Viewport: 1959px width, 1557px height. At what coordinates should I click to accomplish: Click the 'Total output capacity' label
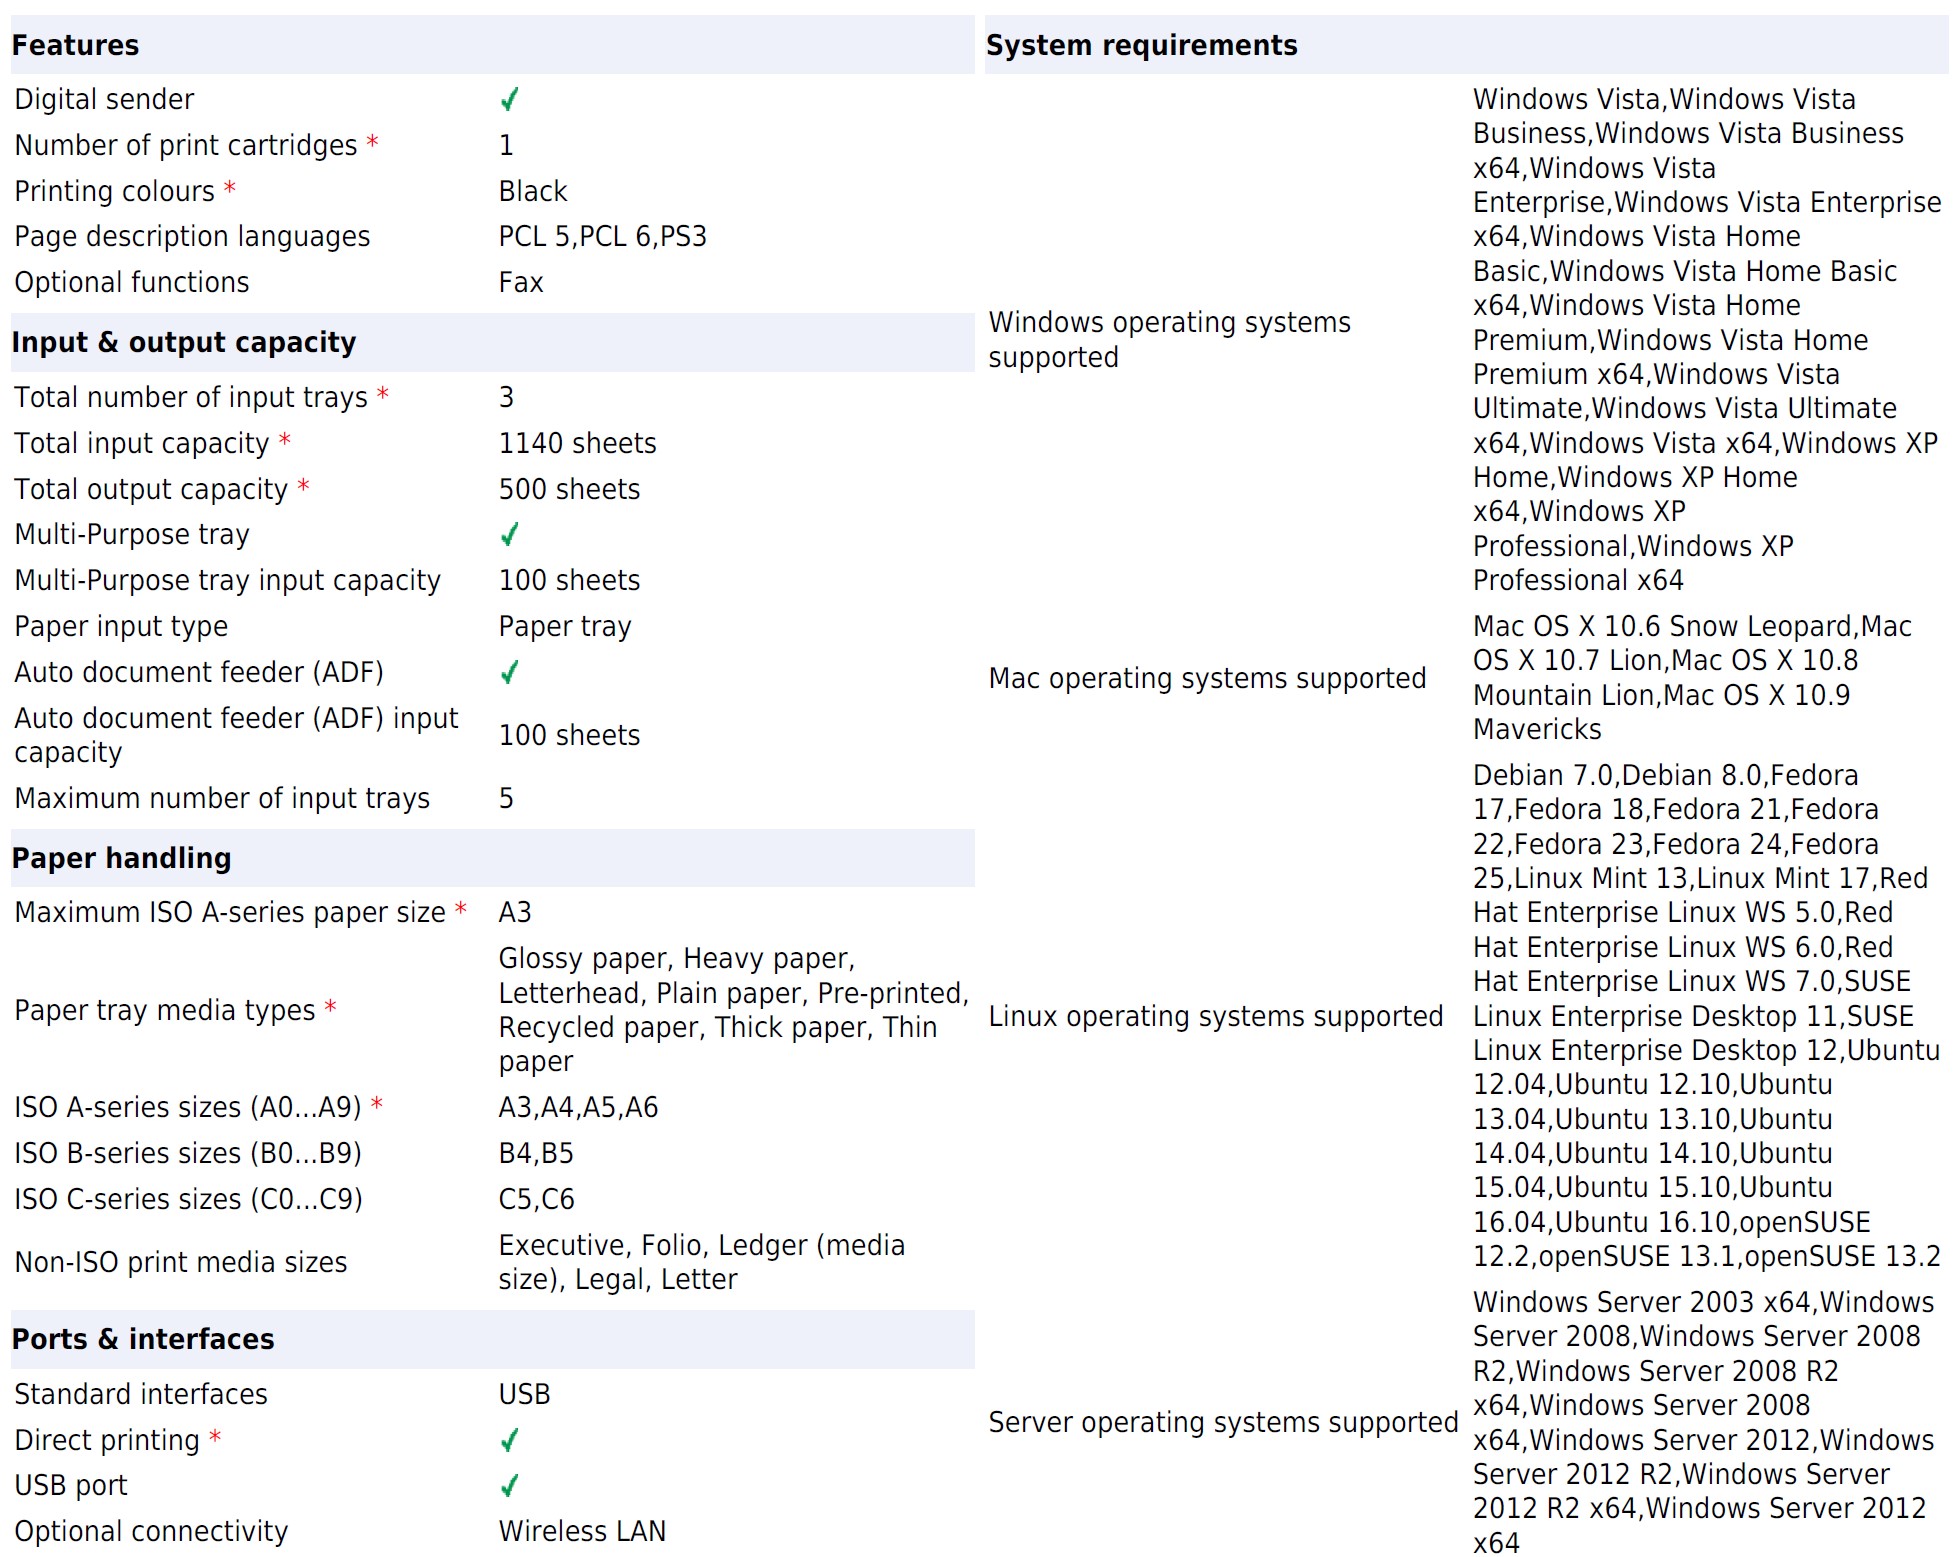pos(151,489)
